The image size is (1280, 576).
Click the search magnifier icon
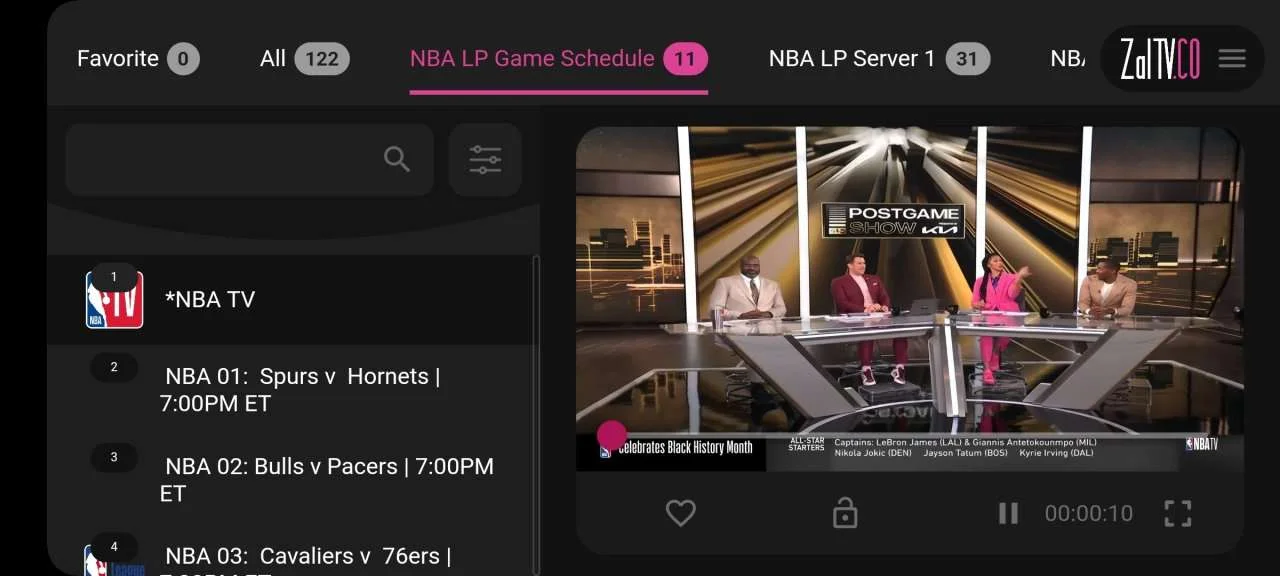click(397, 159)
